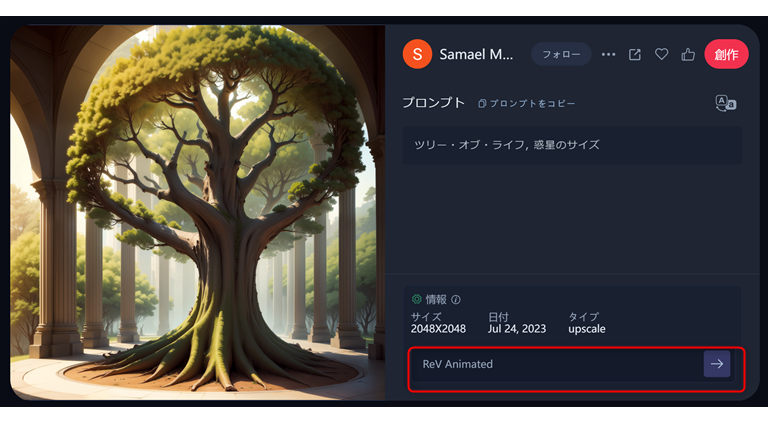The image size is (768, 423).
Task: Click the translate prompt icon
Action: pos(725,103)
